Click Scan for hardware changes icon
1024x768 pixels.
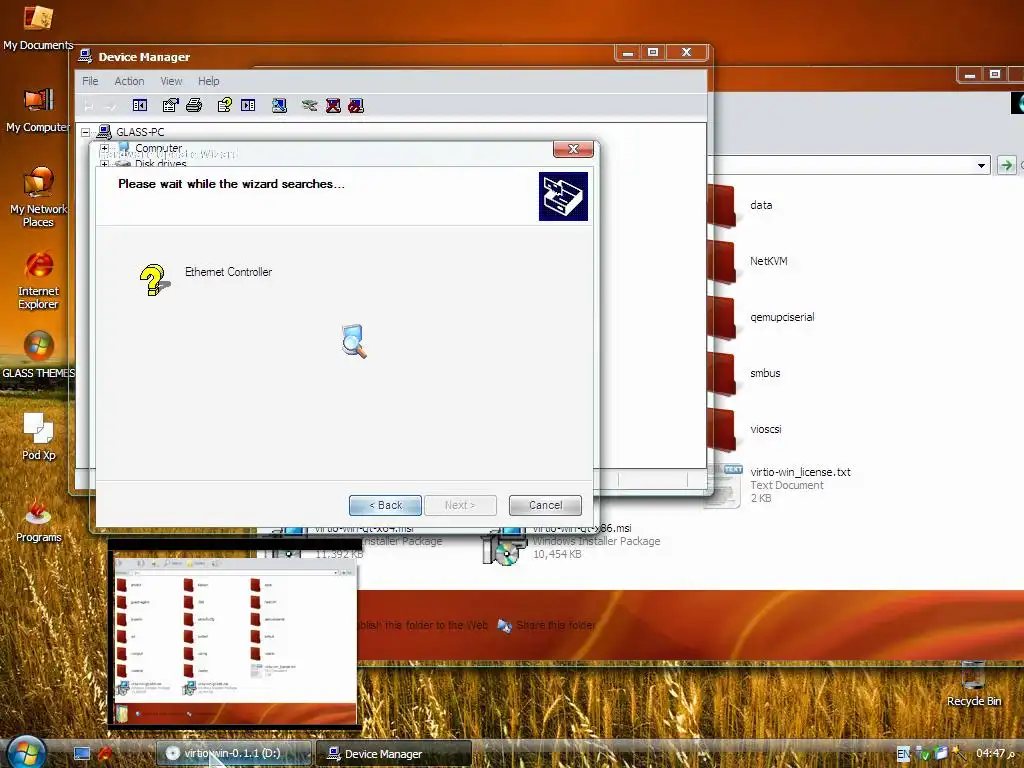[x=280, y=105]
